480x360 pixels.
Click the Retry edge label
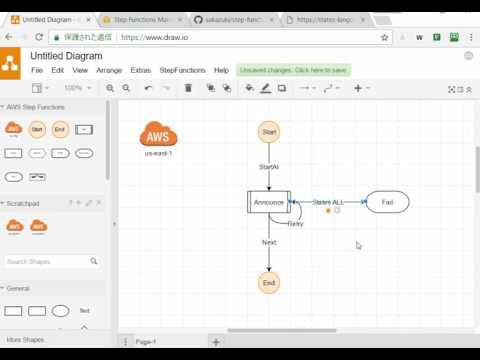pyautogui.click(x=295, y=224)
